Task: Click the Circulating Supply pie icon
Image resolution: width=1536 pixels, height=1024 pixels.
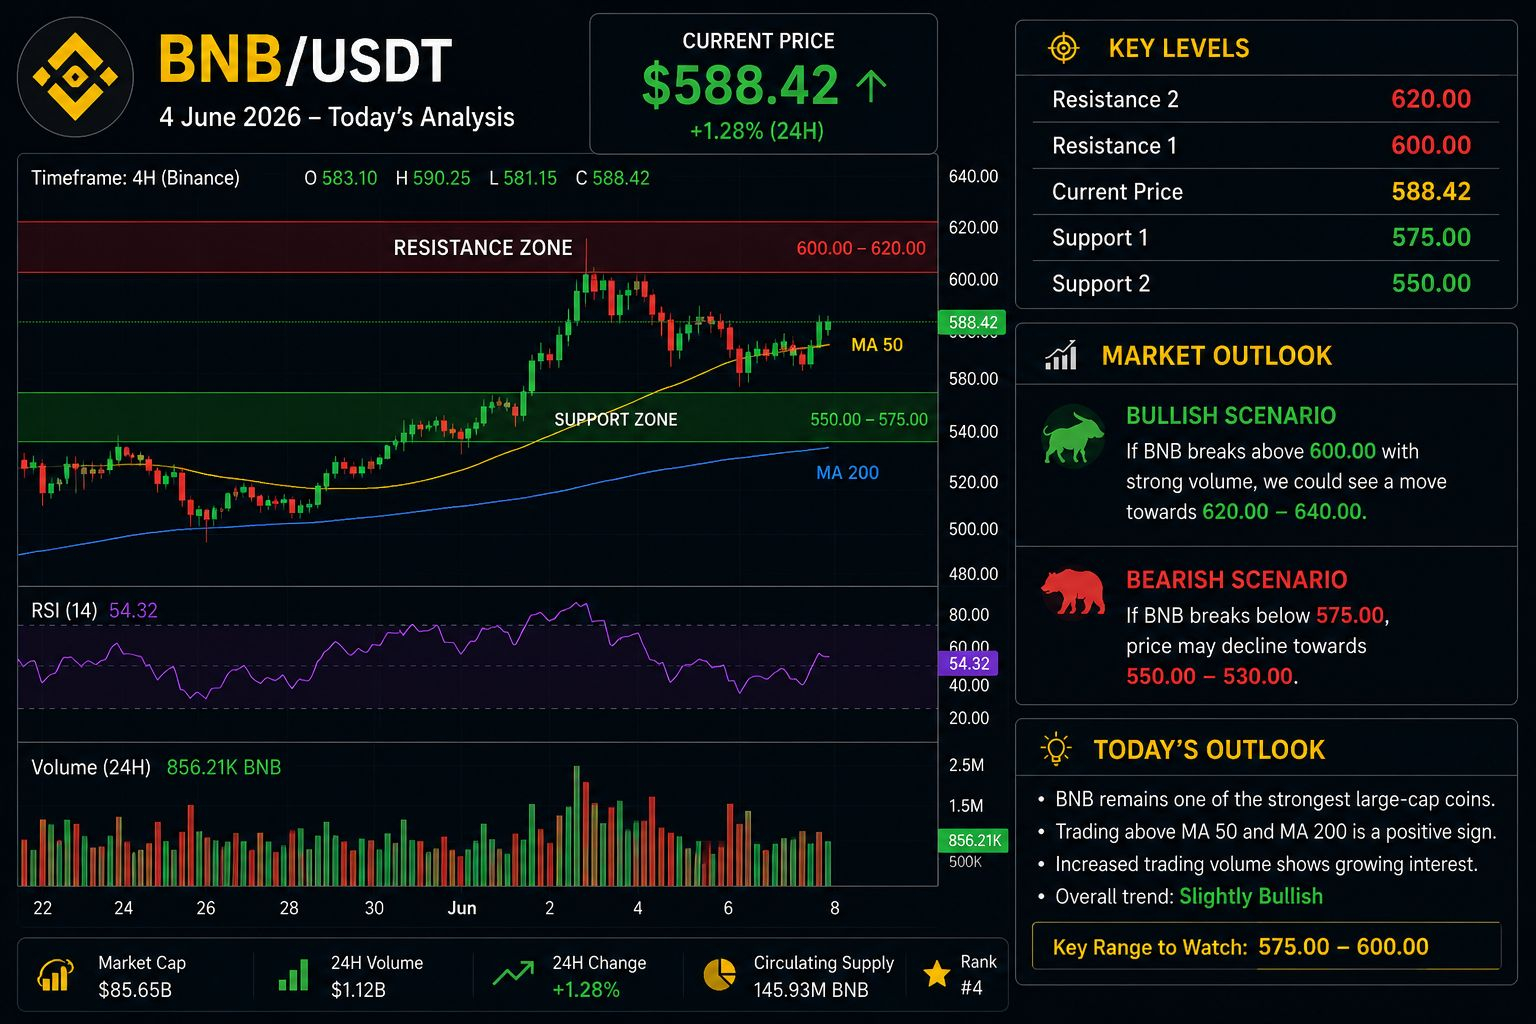Action: [719, 975]
